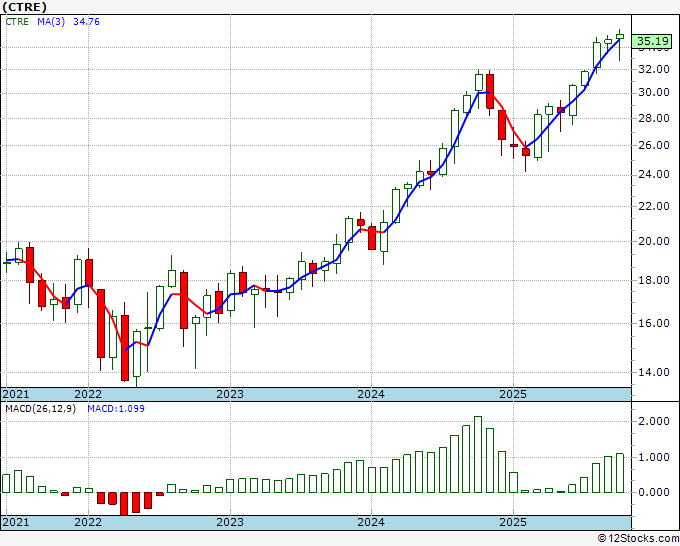Click the 18.00 price axis label
680x546 pixels.
(x=654, y=280)
